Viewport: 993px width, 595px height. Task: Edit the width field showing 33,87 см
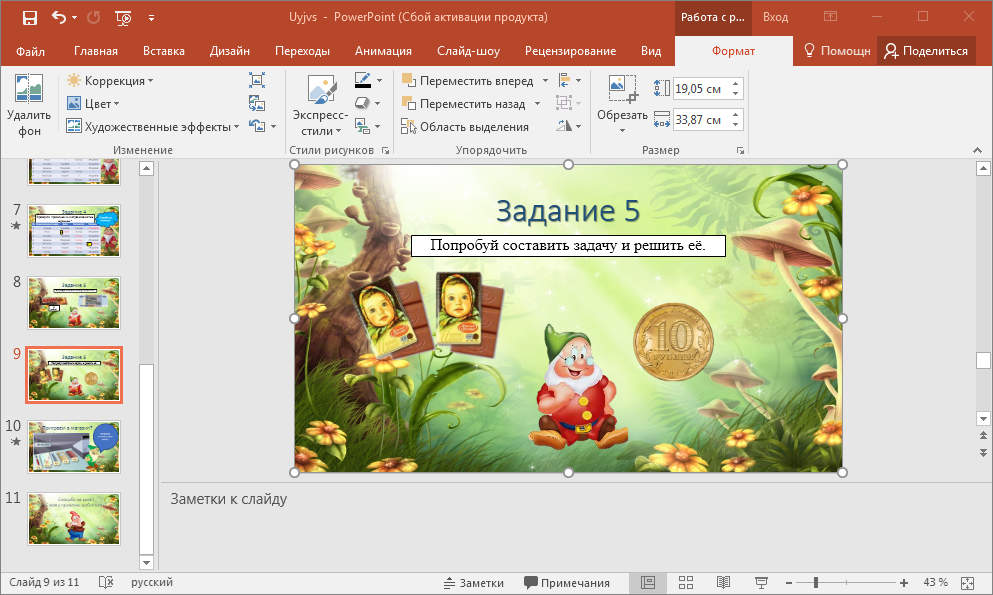[701, 120]
